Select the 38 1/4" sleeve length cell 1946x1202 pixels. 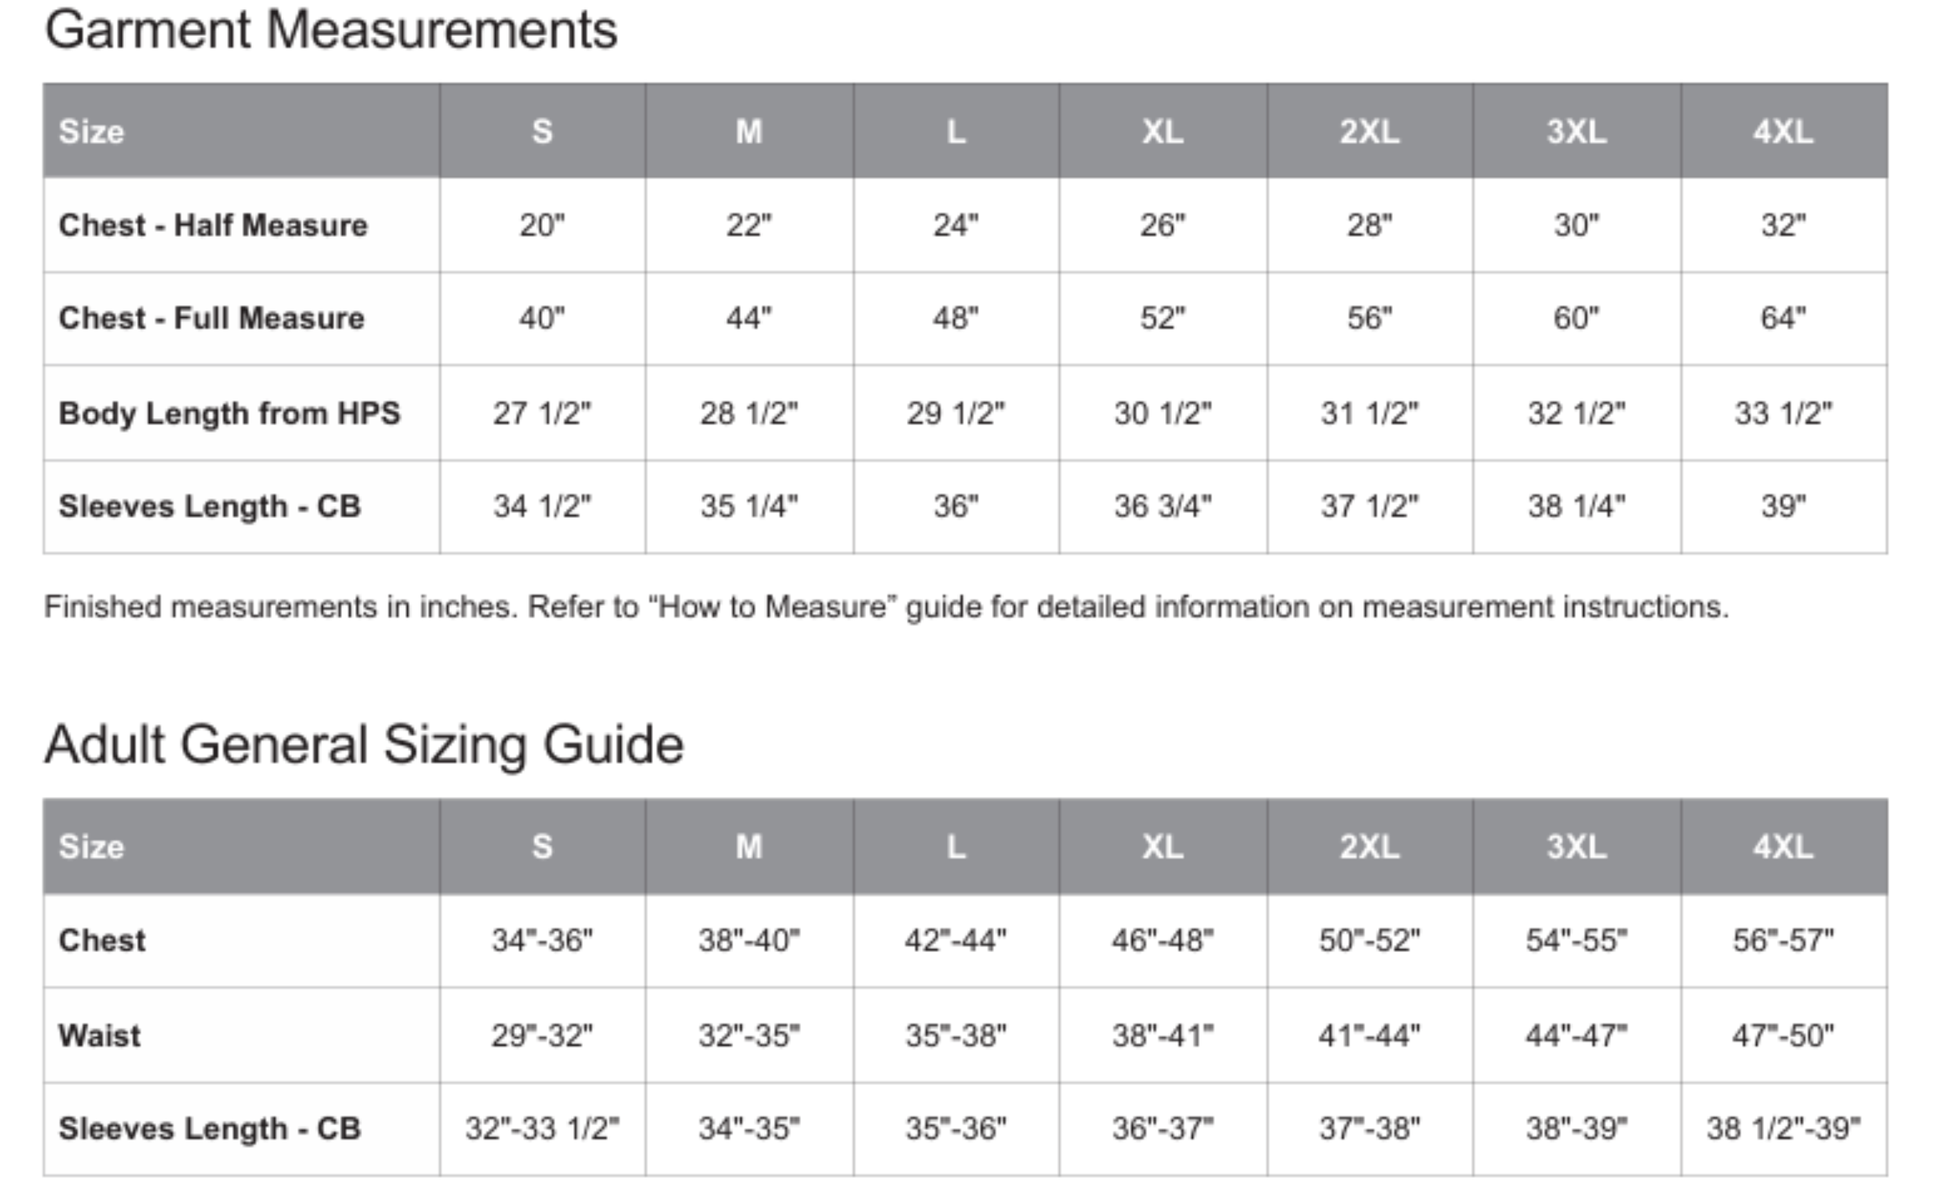pyautogui.click(x=1576, y=507)
